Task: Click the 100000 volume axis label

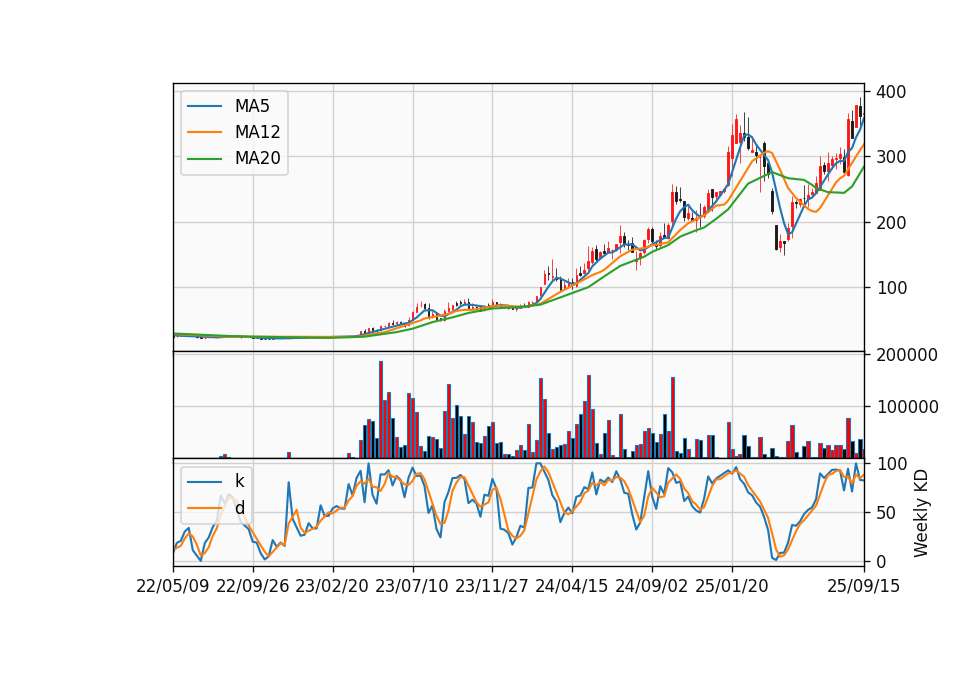Action: (907, 407)
